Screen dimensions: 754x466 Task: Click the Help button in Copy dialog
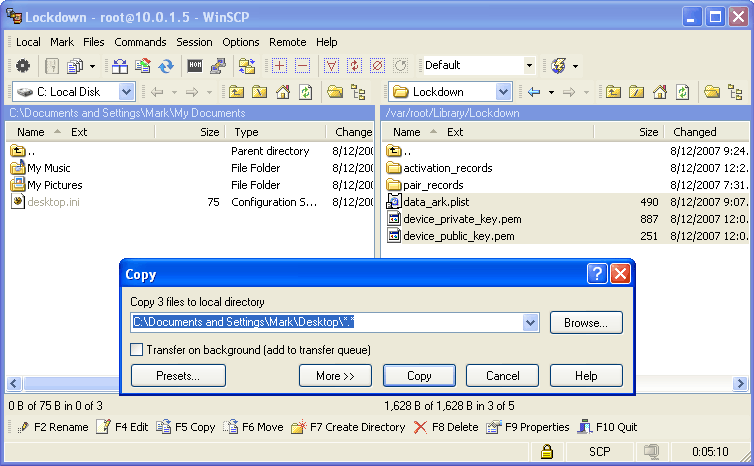coord(586,375)
